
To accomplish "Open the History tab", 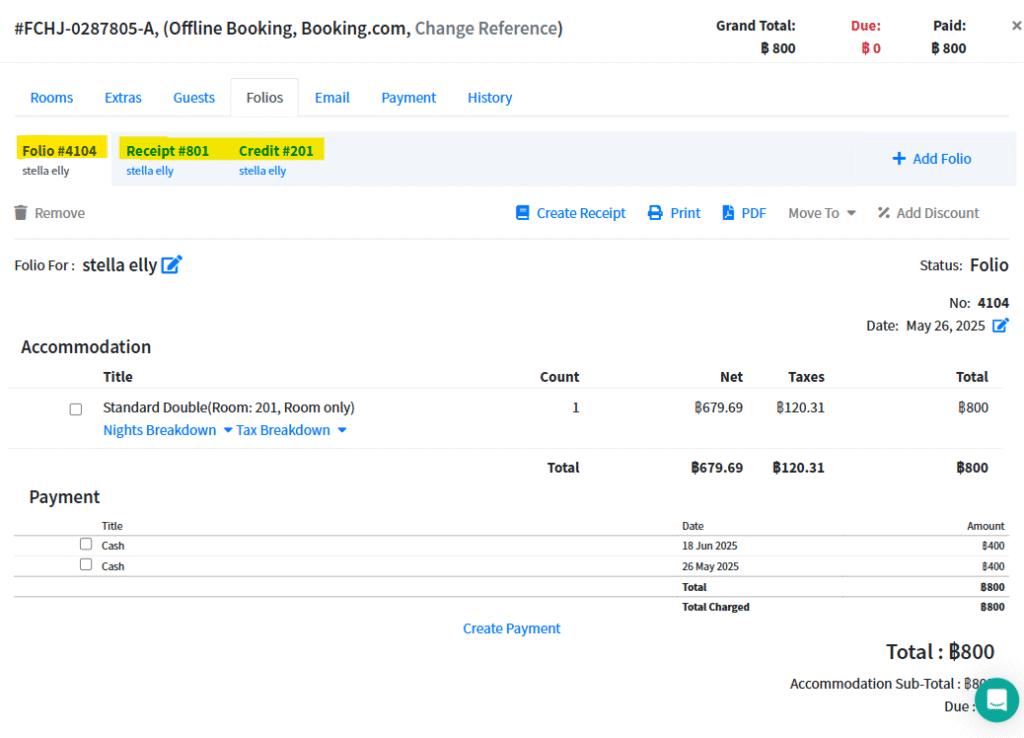I will 489,98.
